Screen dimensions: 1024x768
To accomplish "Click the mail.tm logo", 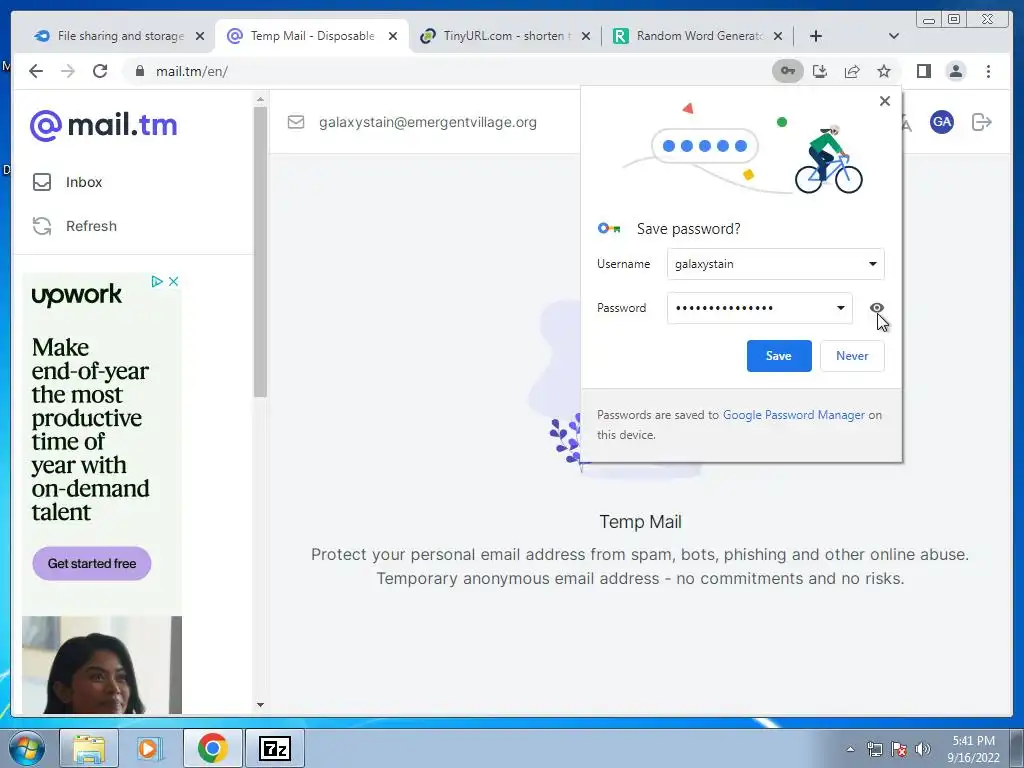I will click(x=103, y=125).
